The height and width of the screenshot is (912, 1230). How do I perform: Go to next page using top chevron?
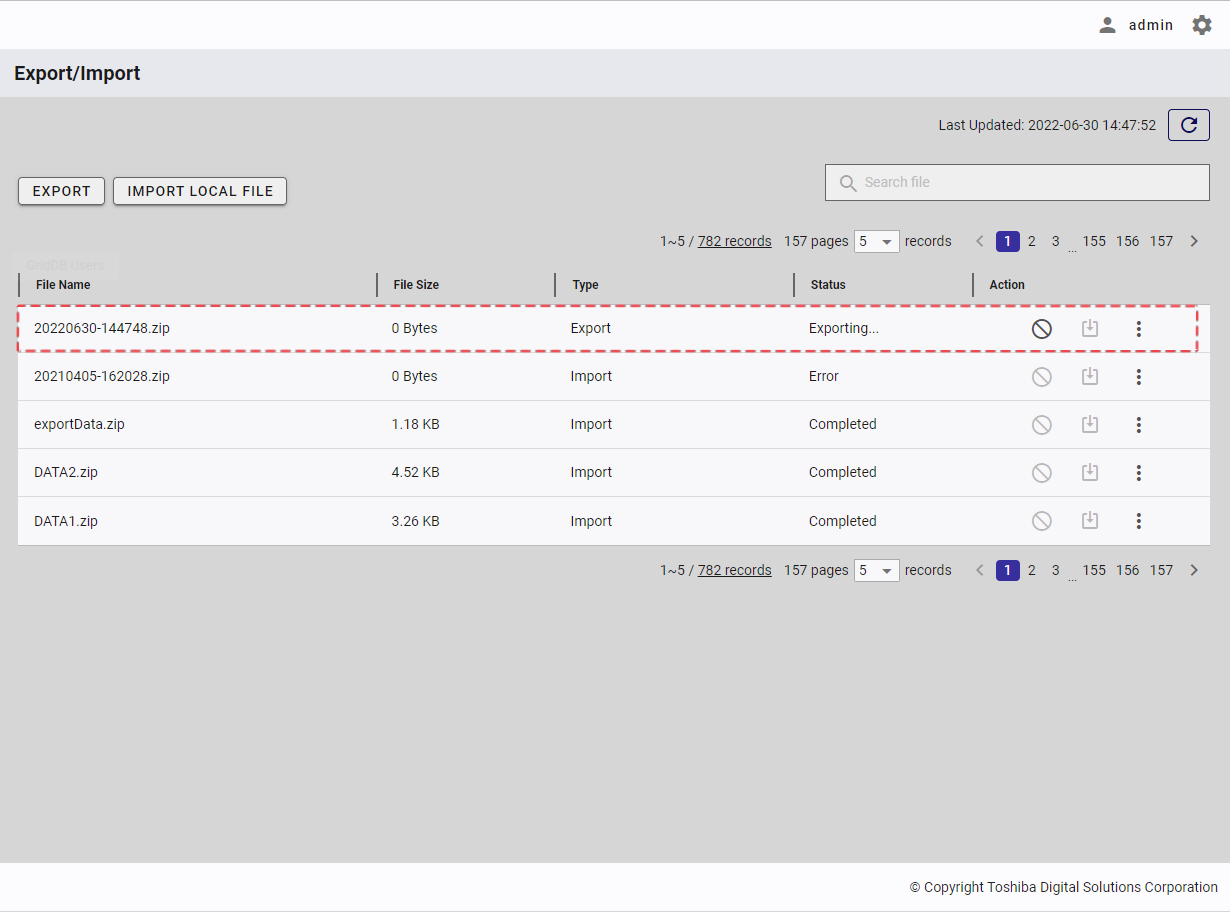(1193, 241)
